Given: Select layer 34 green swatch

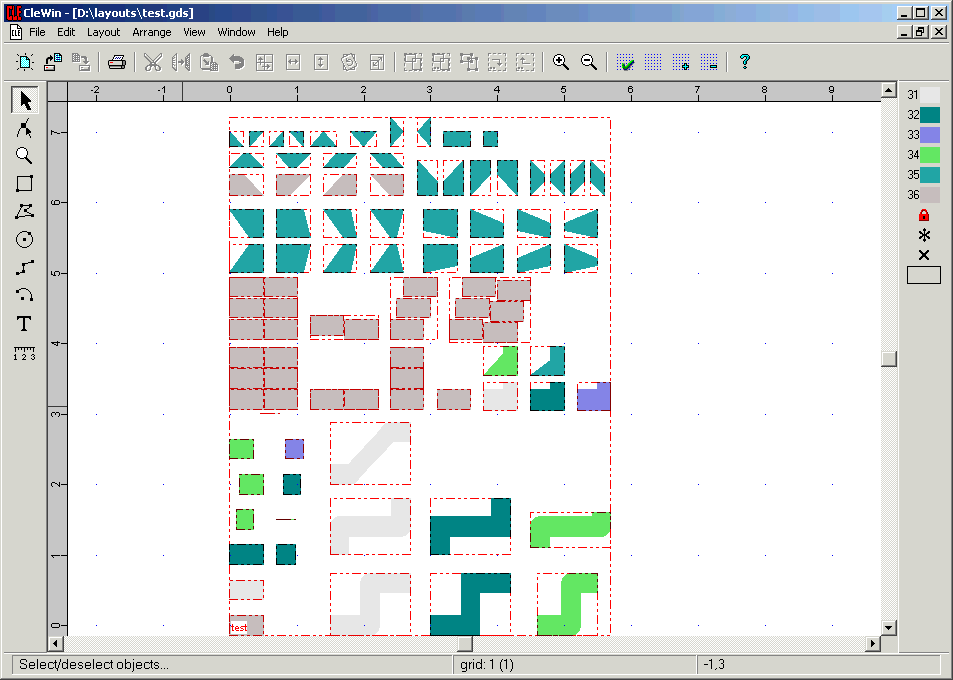Looking at the screenshot, I should pos(930,155).
